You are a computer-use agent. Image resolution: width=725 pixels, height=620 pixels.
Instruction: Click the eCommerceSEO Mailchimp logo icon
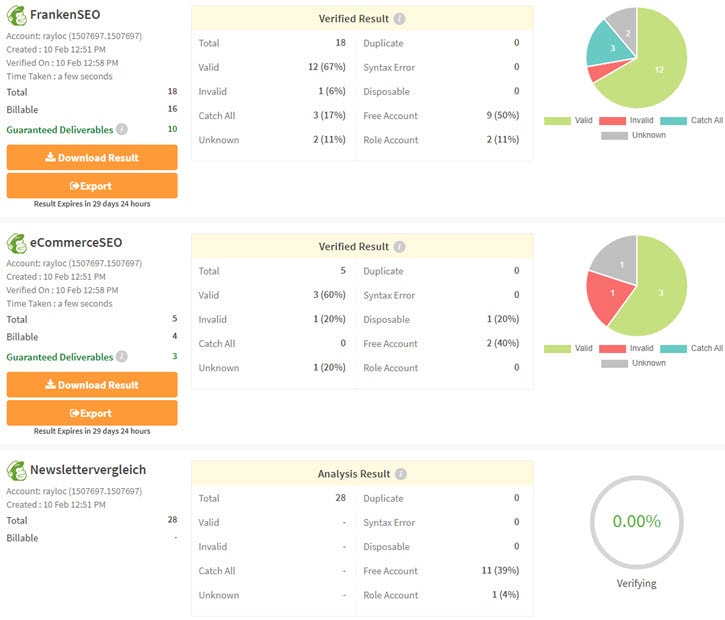click(17, 243)
